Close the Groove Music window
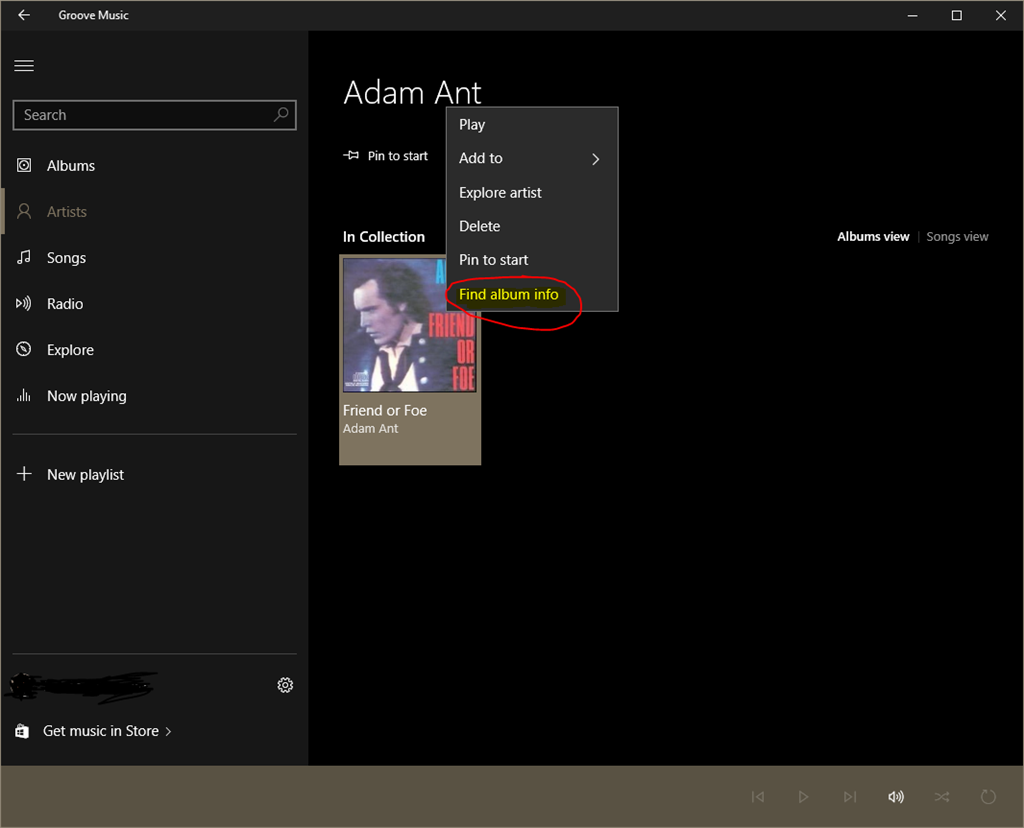The width and height of the screenshot is (1024, 828). point(1000,15)
